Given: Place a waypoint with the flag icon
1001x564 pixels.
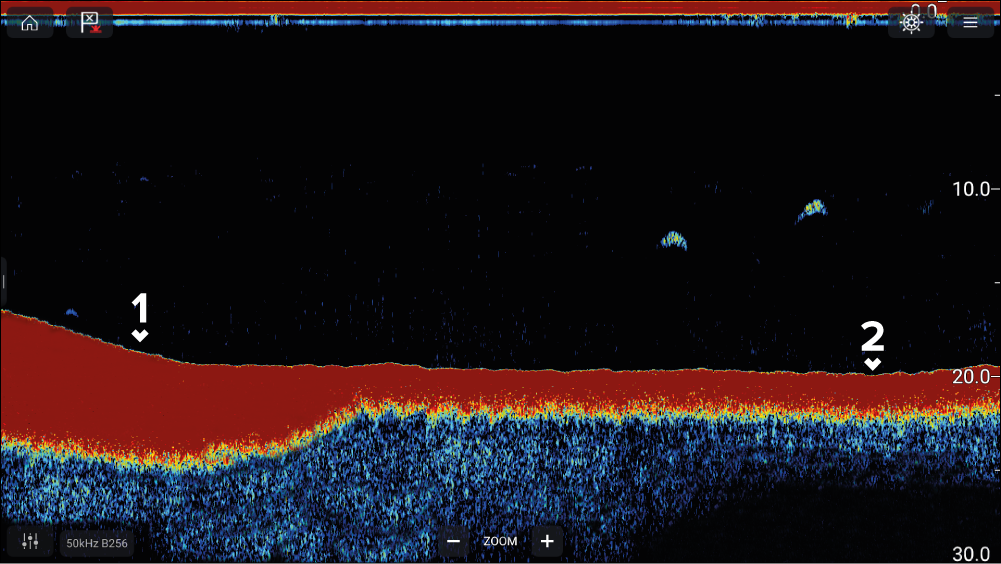Looking at the screenshot, I should (89, 23).
